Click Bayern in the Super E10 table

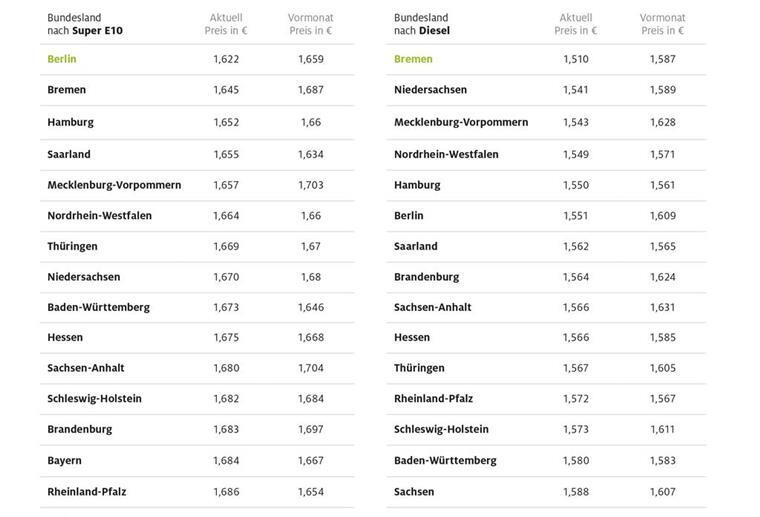(65, 460)
